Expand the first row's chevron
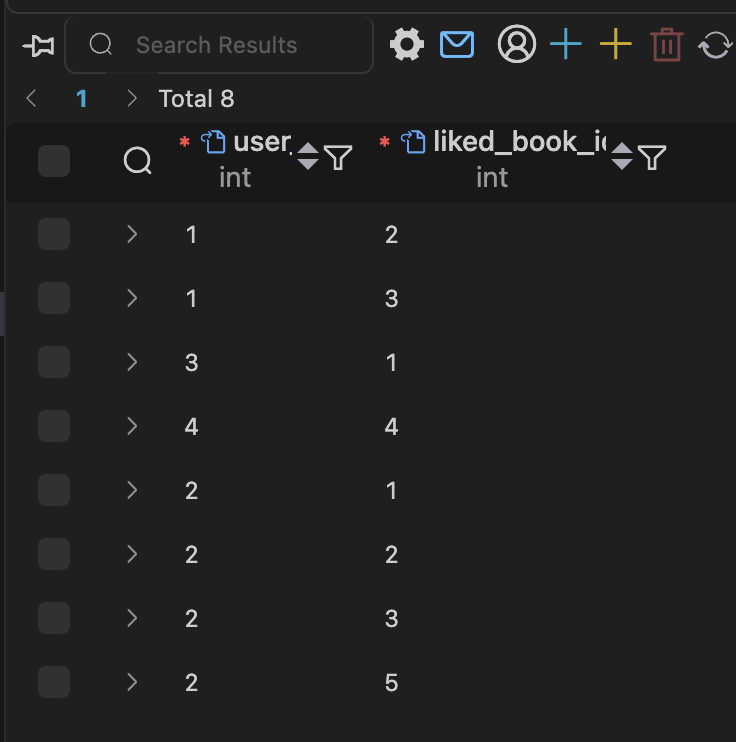 132,234
